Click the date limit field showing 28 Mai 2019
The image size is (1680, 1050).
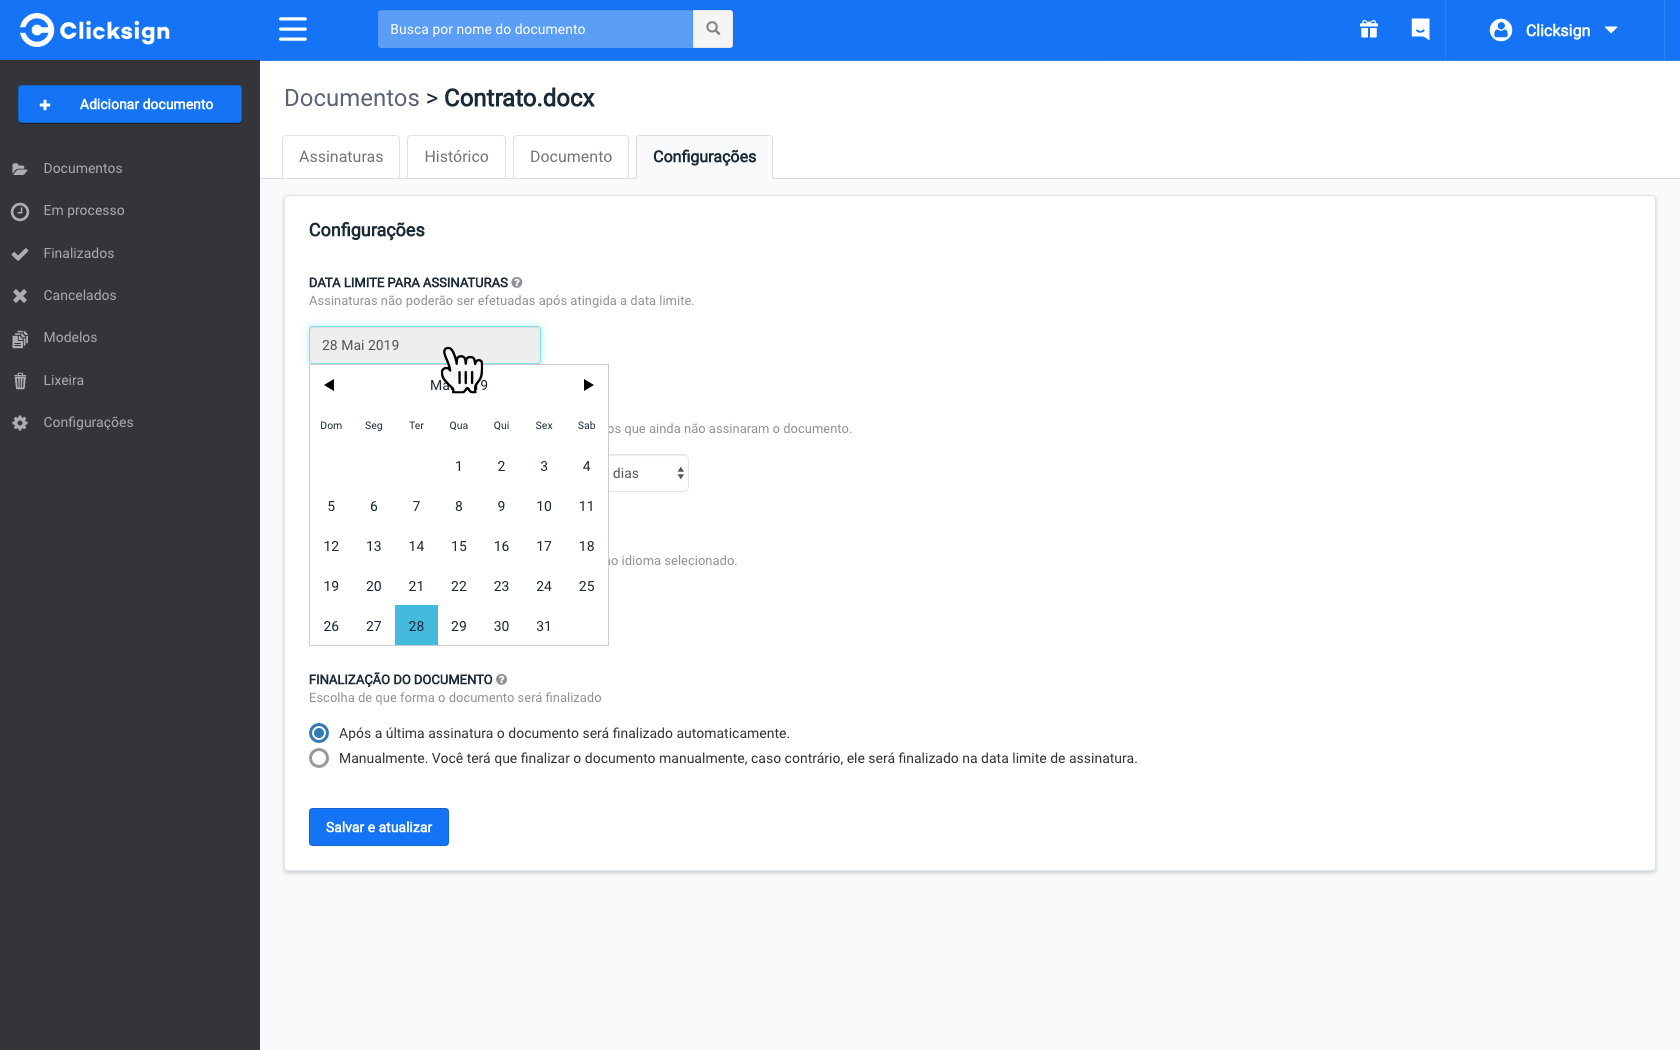(425, 345)
